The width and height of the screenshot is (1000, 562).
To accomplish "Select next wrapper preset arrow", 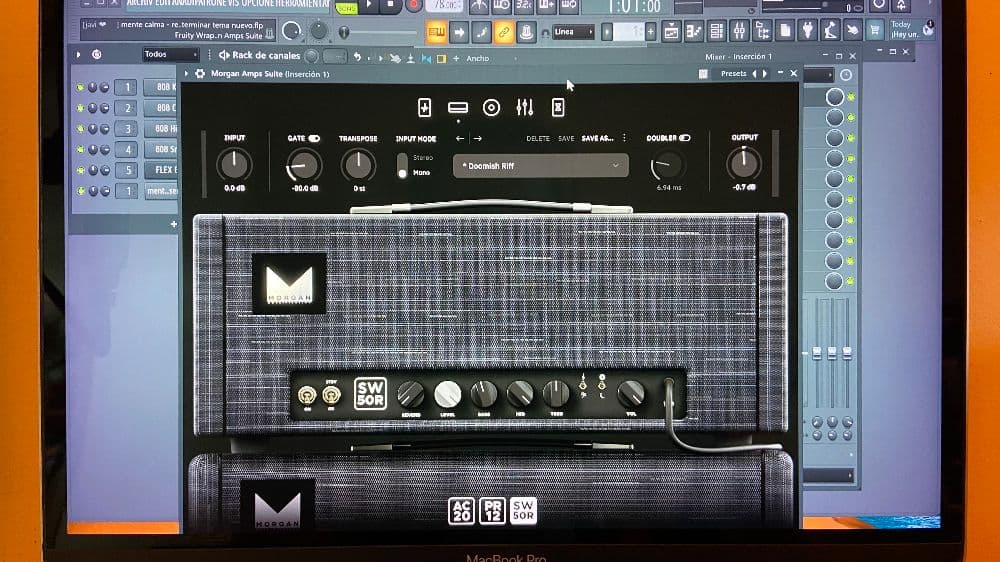I will (x=765, y=74).
